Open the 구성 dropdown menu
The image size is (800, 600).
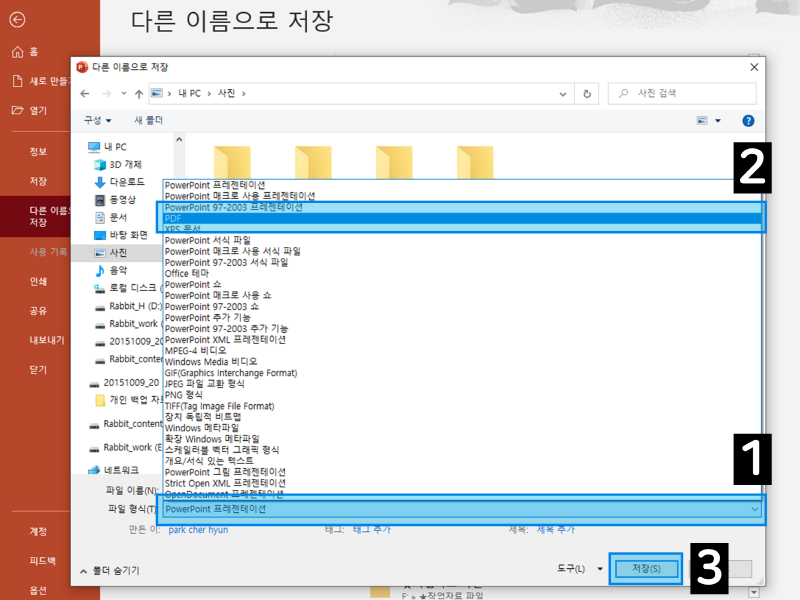tap(98, 120)
